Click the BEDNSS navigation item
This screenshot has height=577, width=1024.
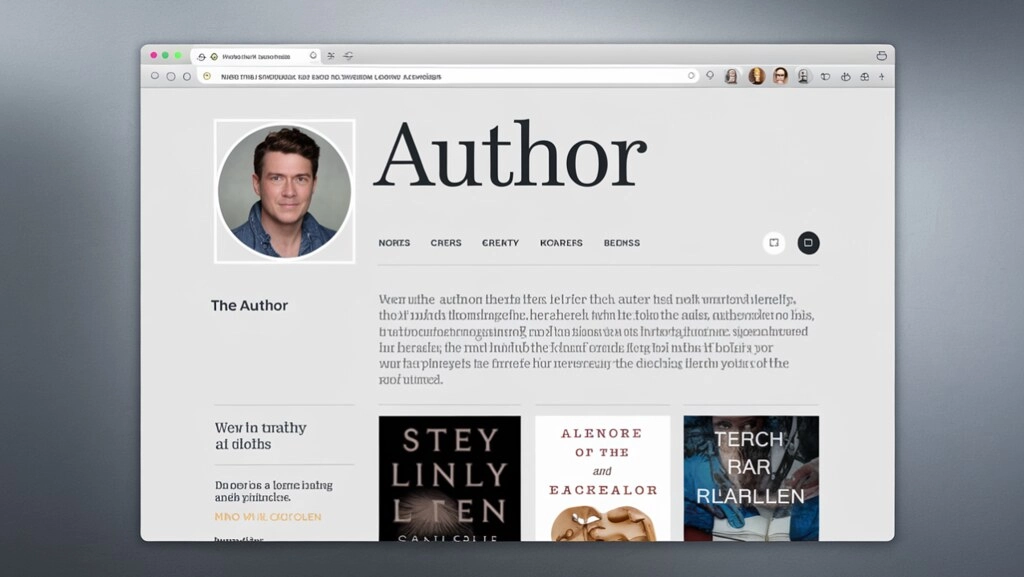point(622,243)
